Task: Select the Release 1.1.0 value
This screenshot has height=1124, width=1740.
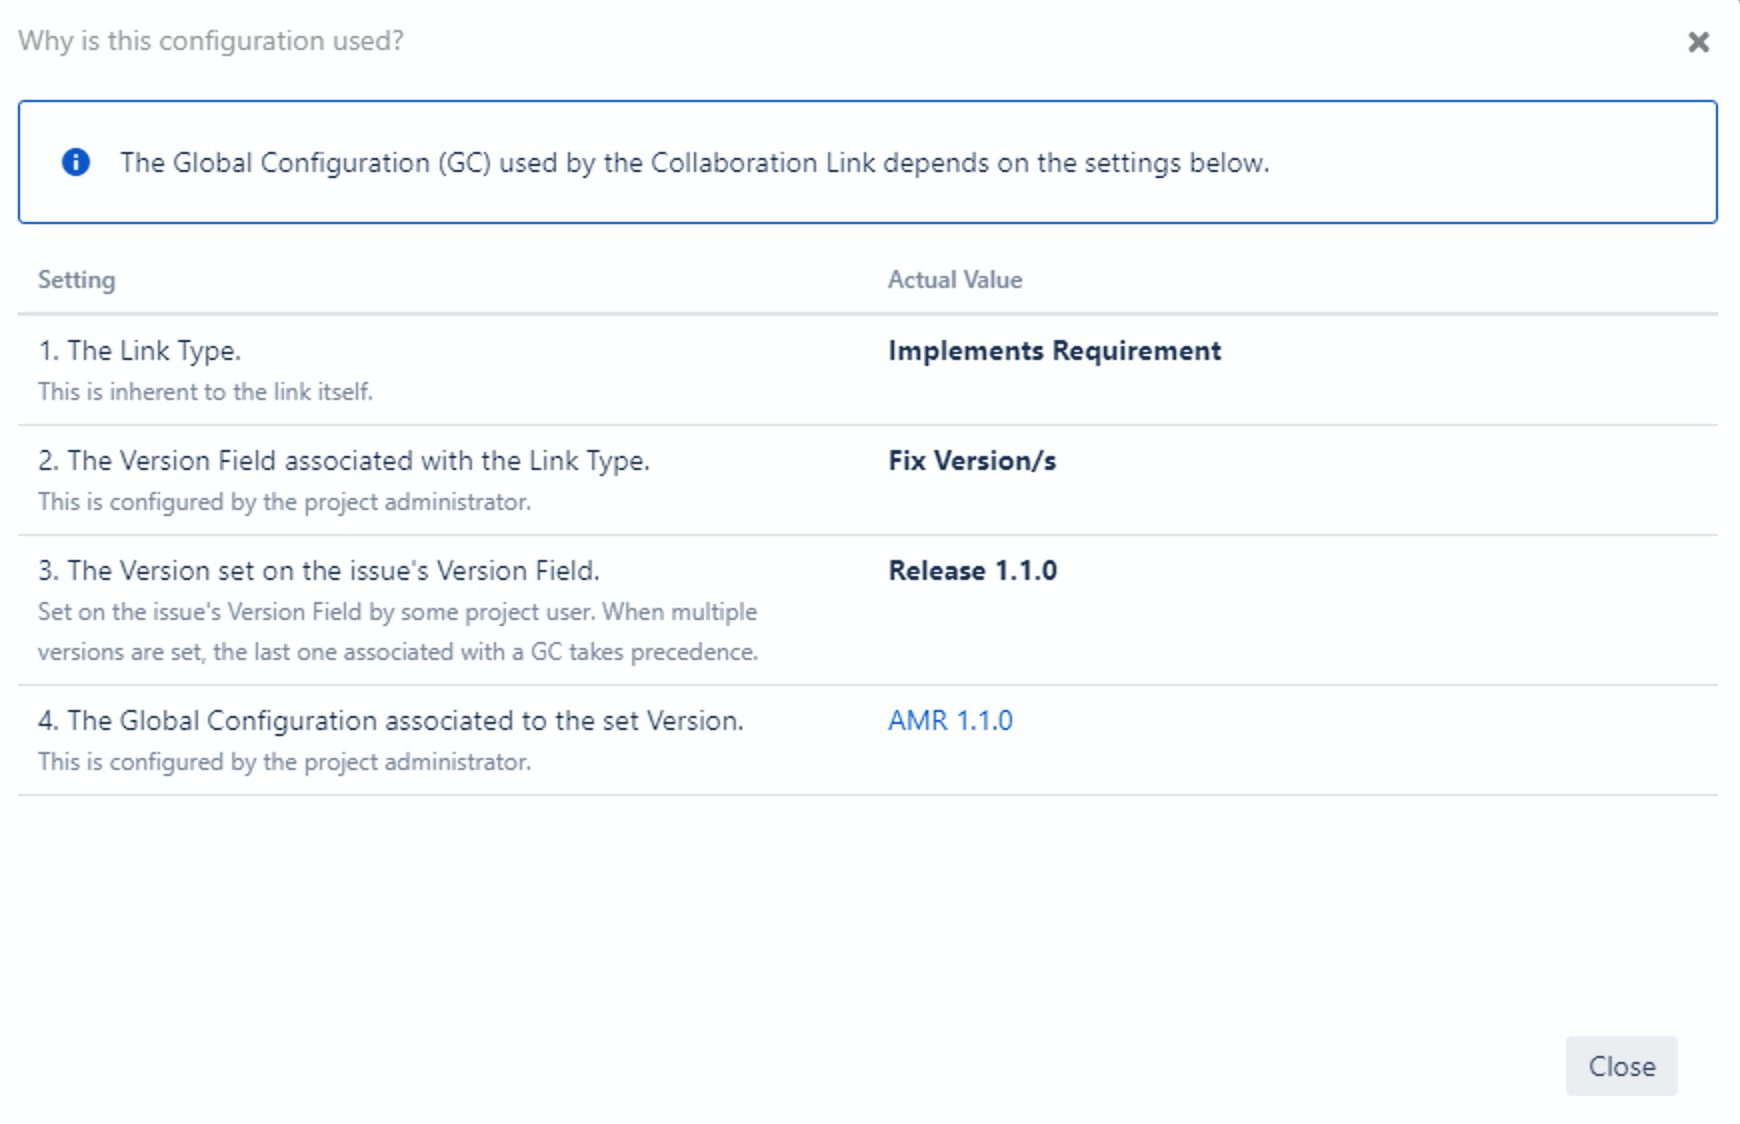Action: [972, 571]
